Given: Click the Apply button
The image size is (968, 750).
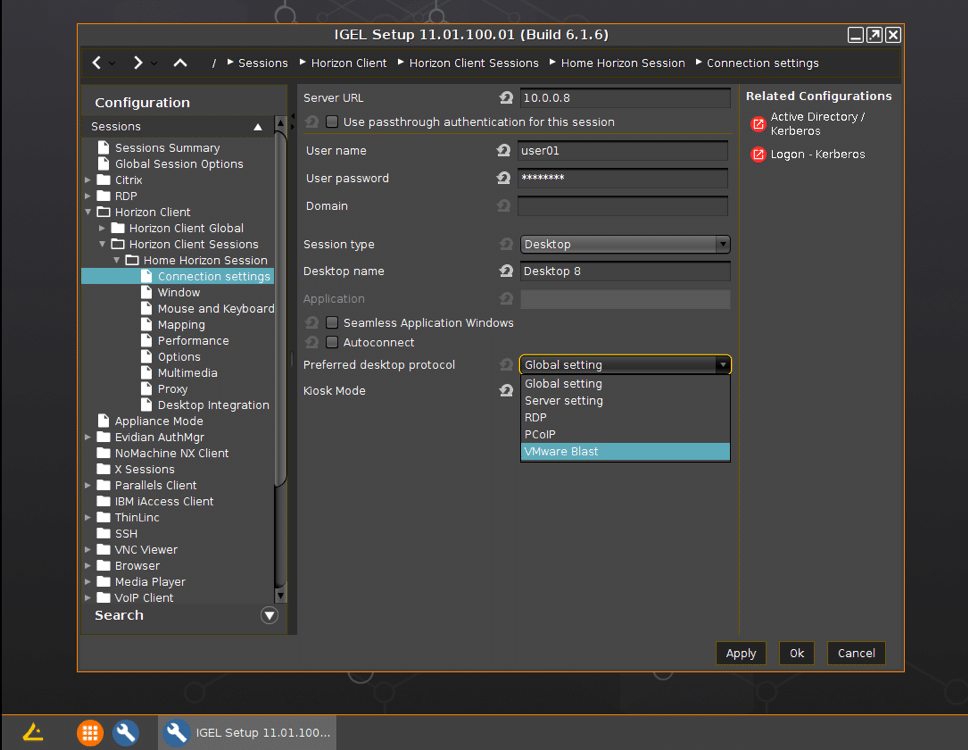Looking at the screenshot, I should point(741,653).
